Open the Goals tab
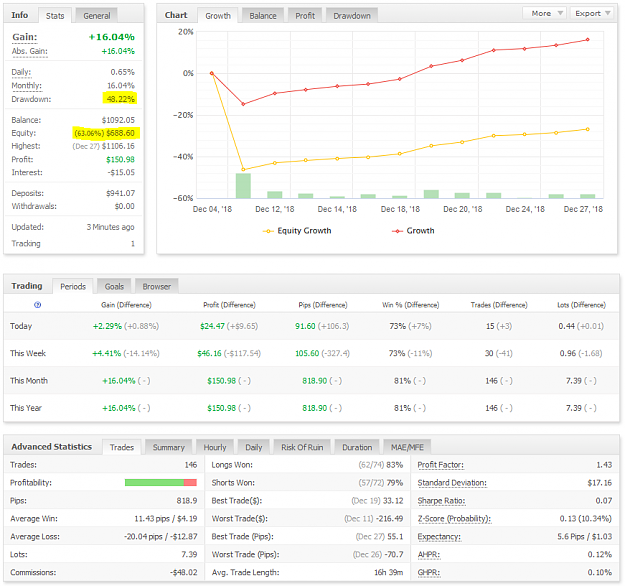Screen dimensions: 625x586 pyautogui.click(x=114, y=286)
